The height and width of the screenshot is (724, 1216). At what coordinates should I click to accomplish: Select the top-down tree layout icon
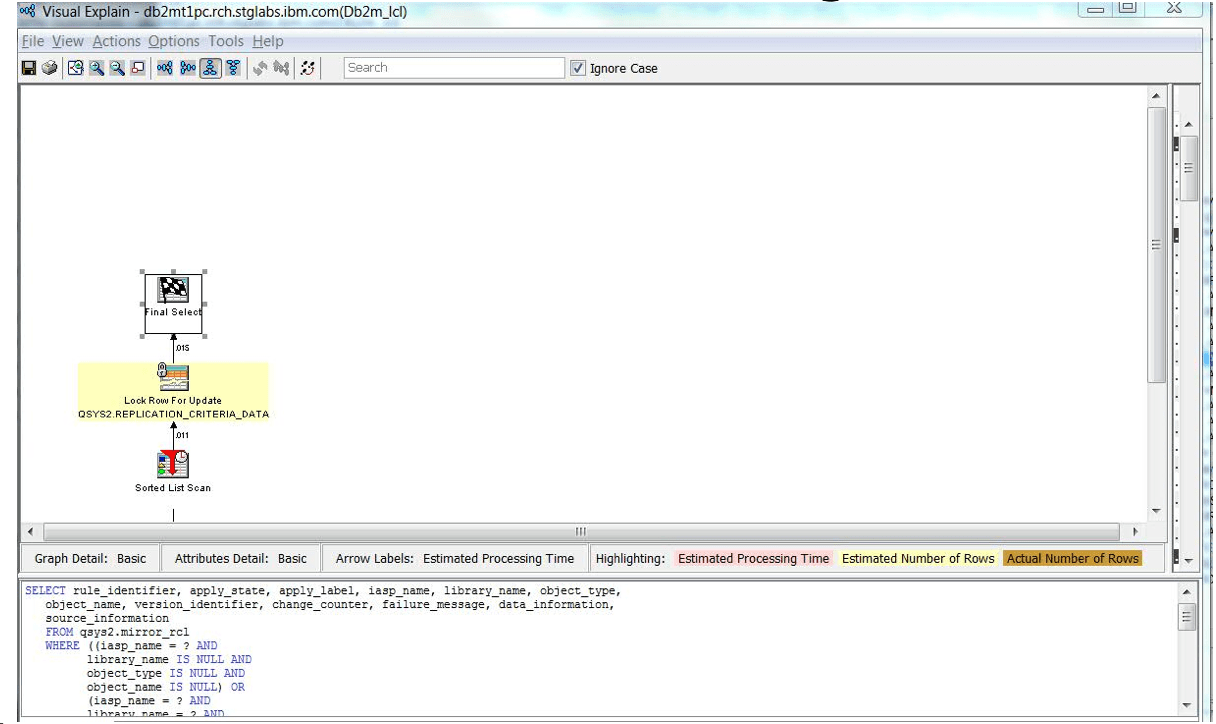[x=210, y=67]
